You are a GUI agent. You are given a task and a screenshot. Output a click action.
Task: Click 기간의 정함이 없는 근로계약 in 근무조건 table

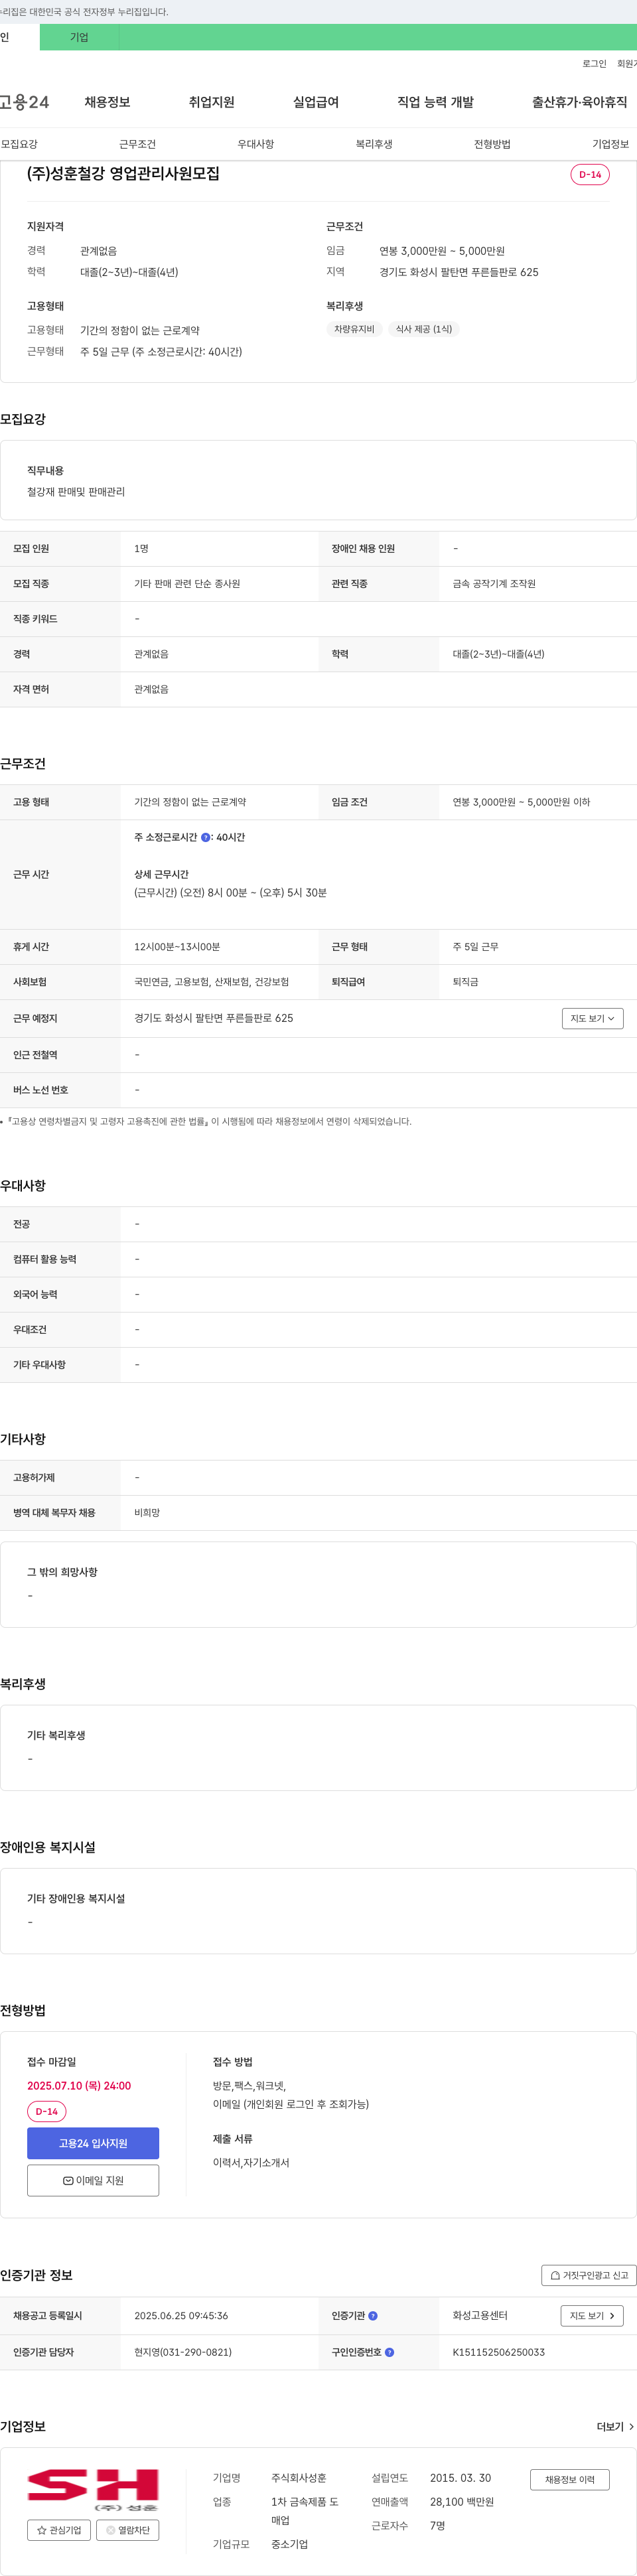pyautogui.click(x=190, y=801)
